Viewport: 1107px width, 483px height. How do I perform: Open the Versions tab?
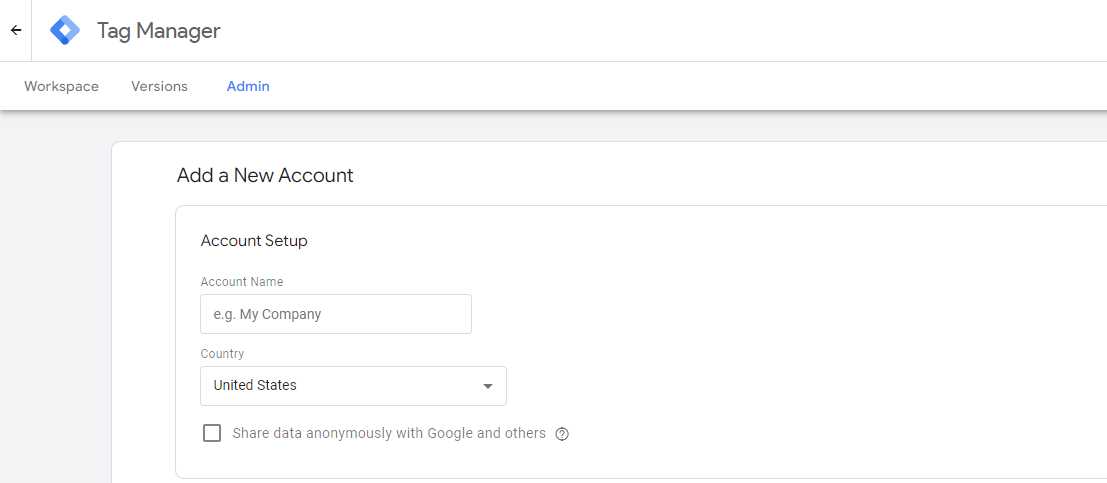pos(159,86)
